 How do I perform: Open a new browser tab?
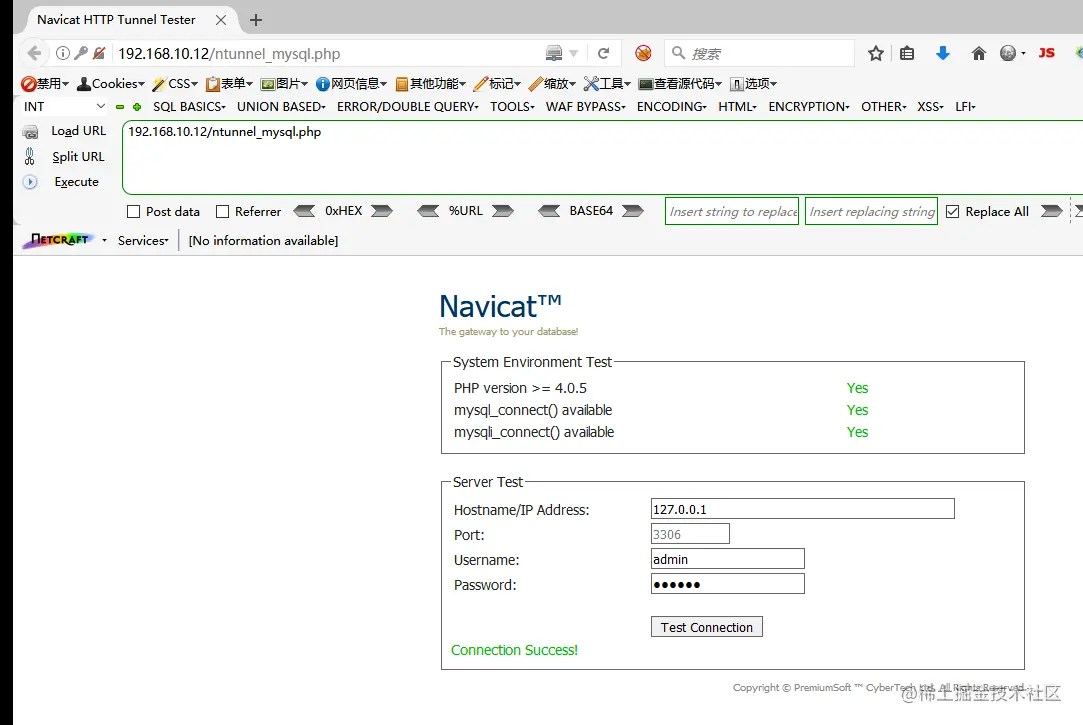[256, 20]
